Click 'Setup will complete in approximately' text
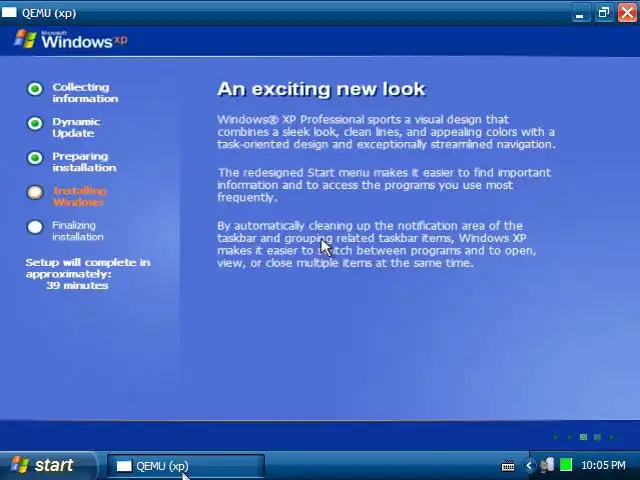Image resolution: width=640 pixels, height=480 pixels. pyautogui.click(x=88, y=268)
